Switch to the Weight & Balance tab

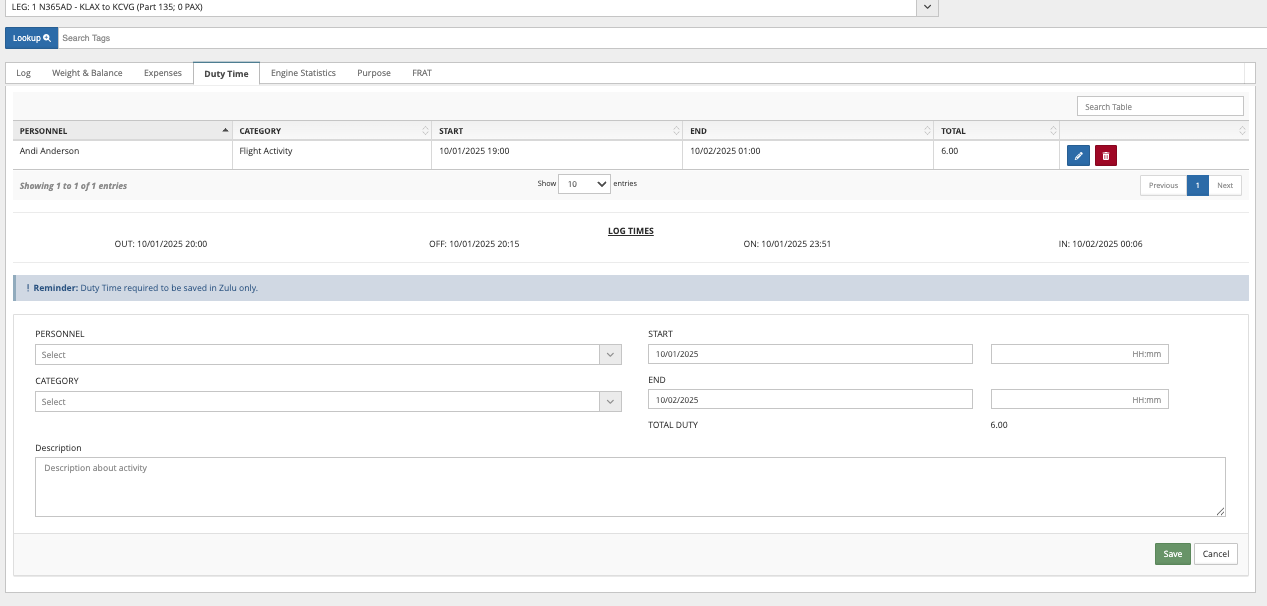pos(87,73)
